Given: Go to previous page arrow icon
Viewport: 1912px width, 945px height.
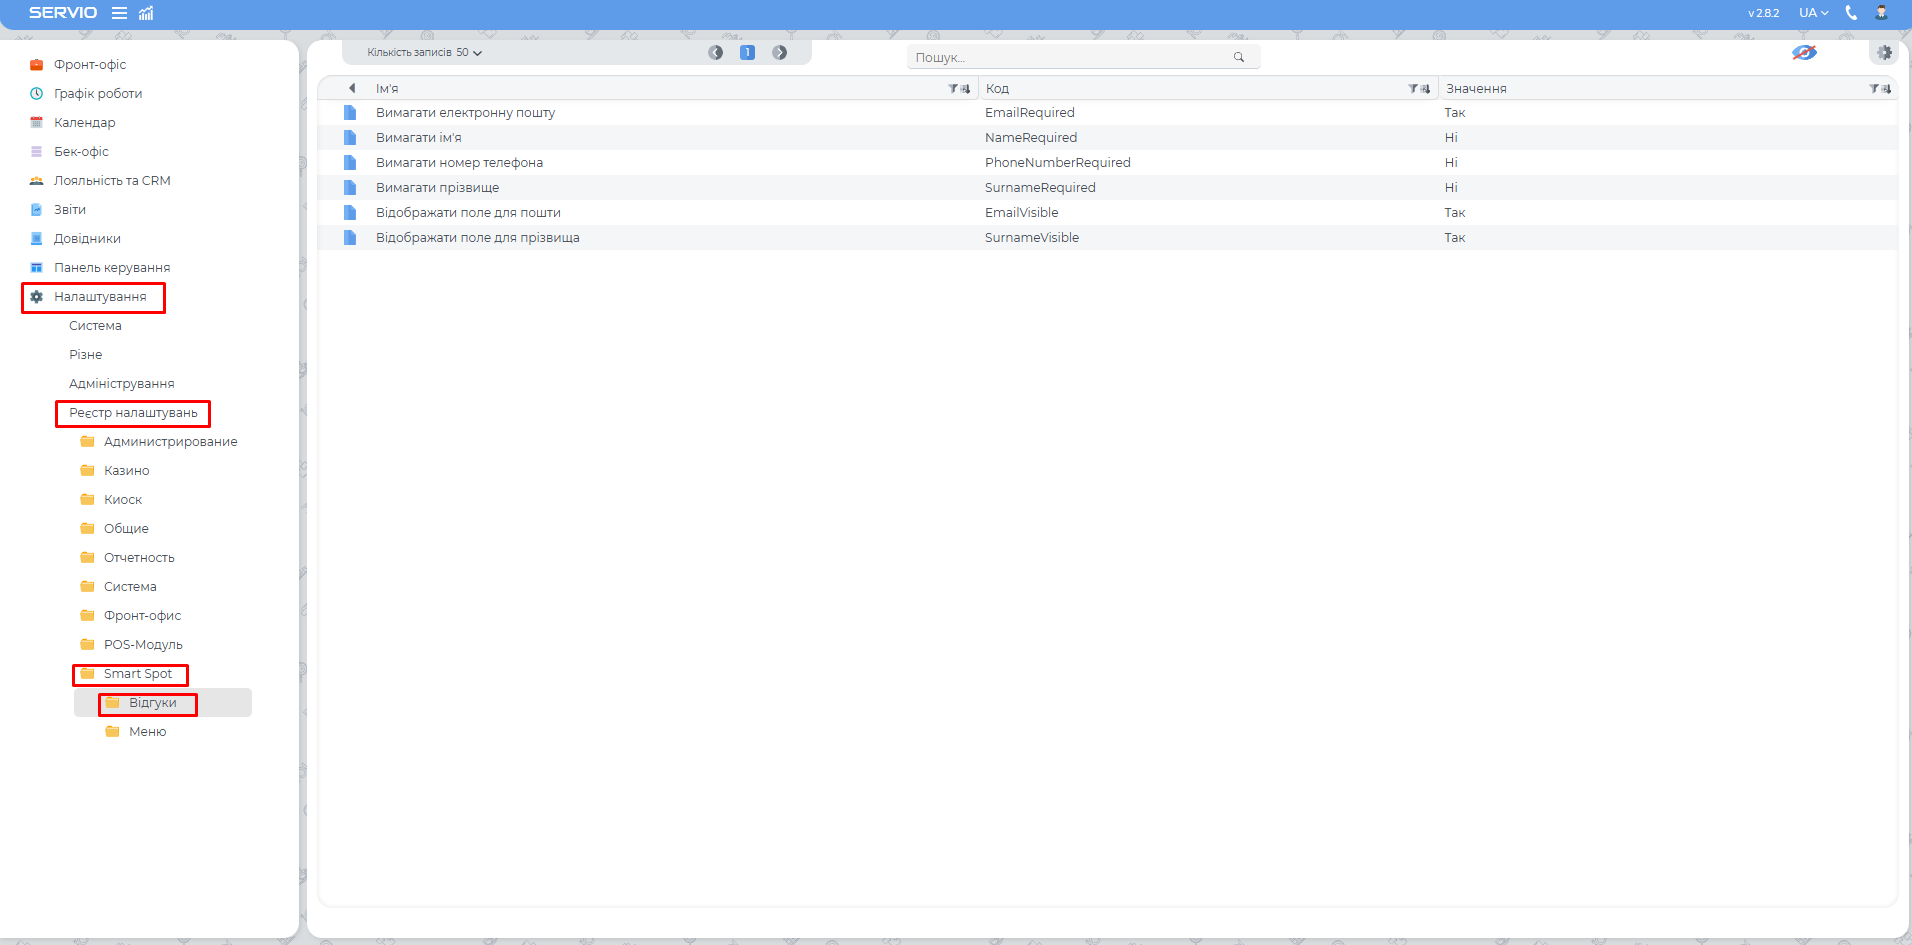Looking at the screenshot, I should 715,53.
